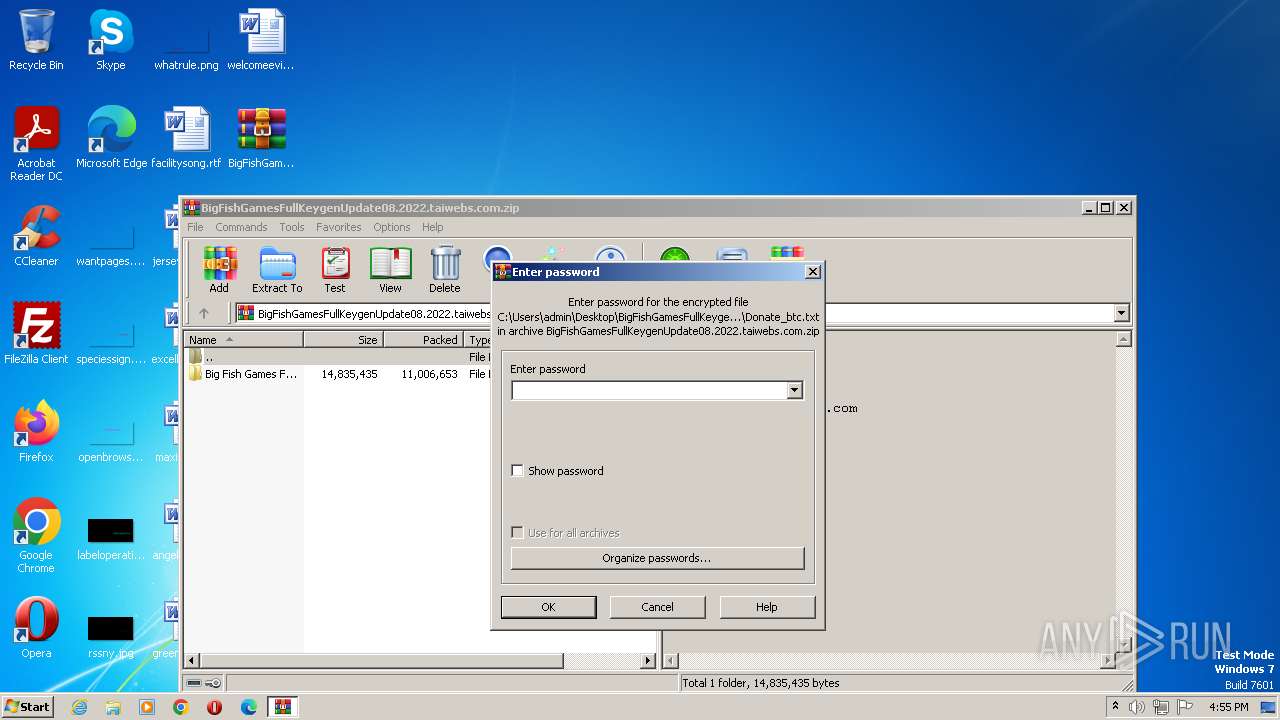Click Help button in password dialog
This screenshot has width=1280, height=720.
click(767, 607)
